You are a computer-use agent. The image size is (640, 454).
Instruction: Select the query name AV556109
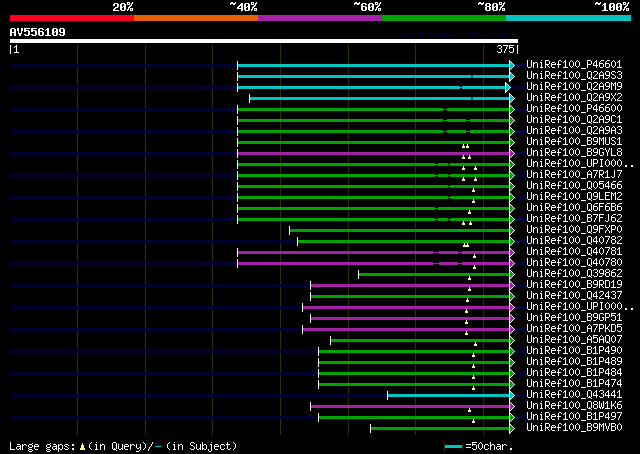[x=38, y=32]
